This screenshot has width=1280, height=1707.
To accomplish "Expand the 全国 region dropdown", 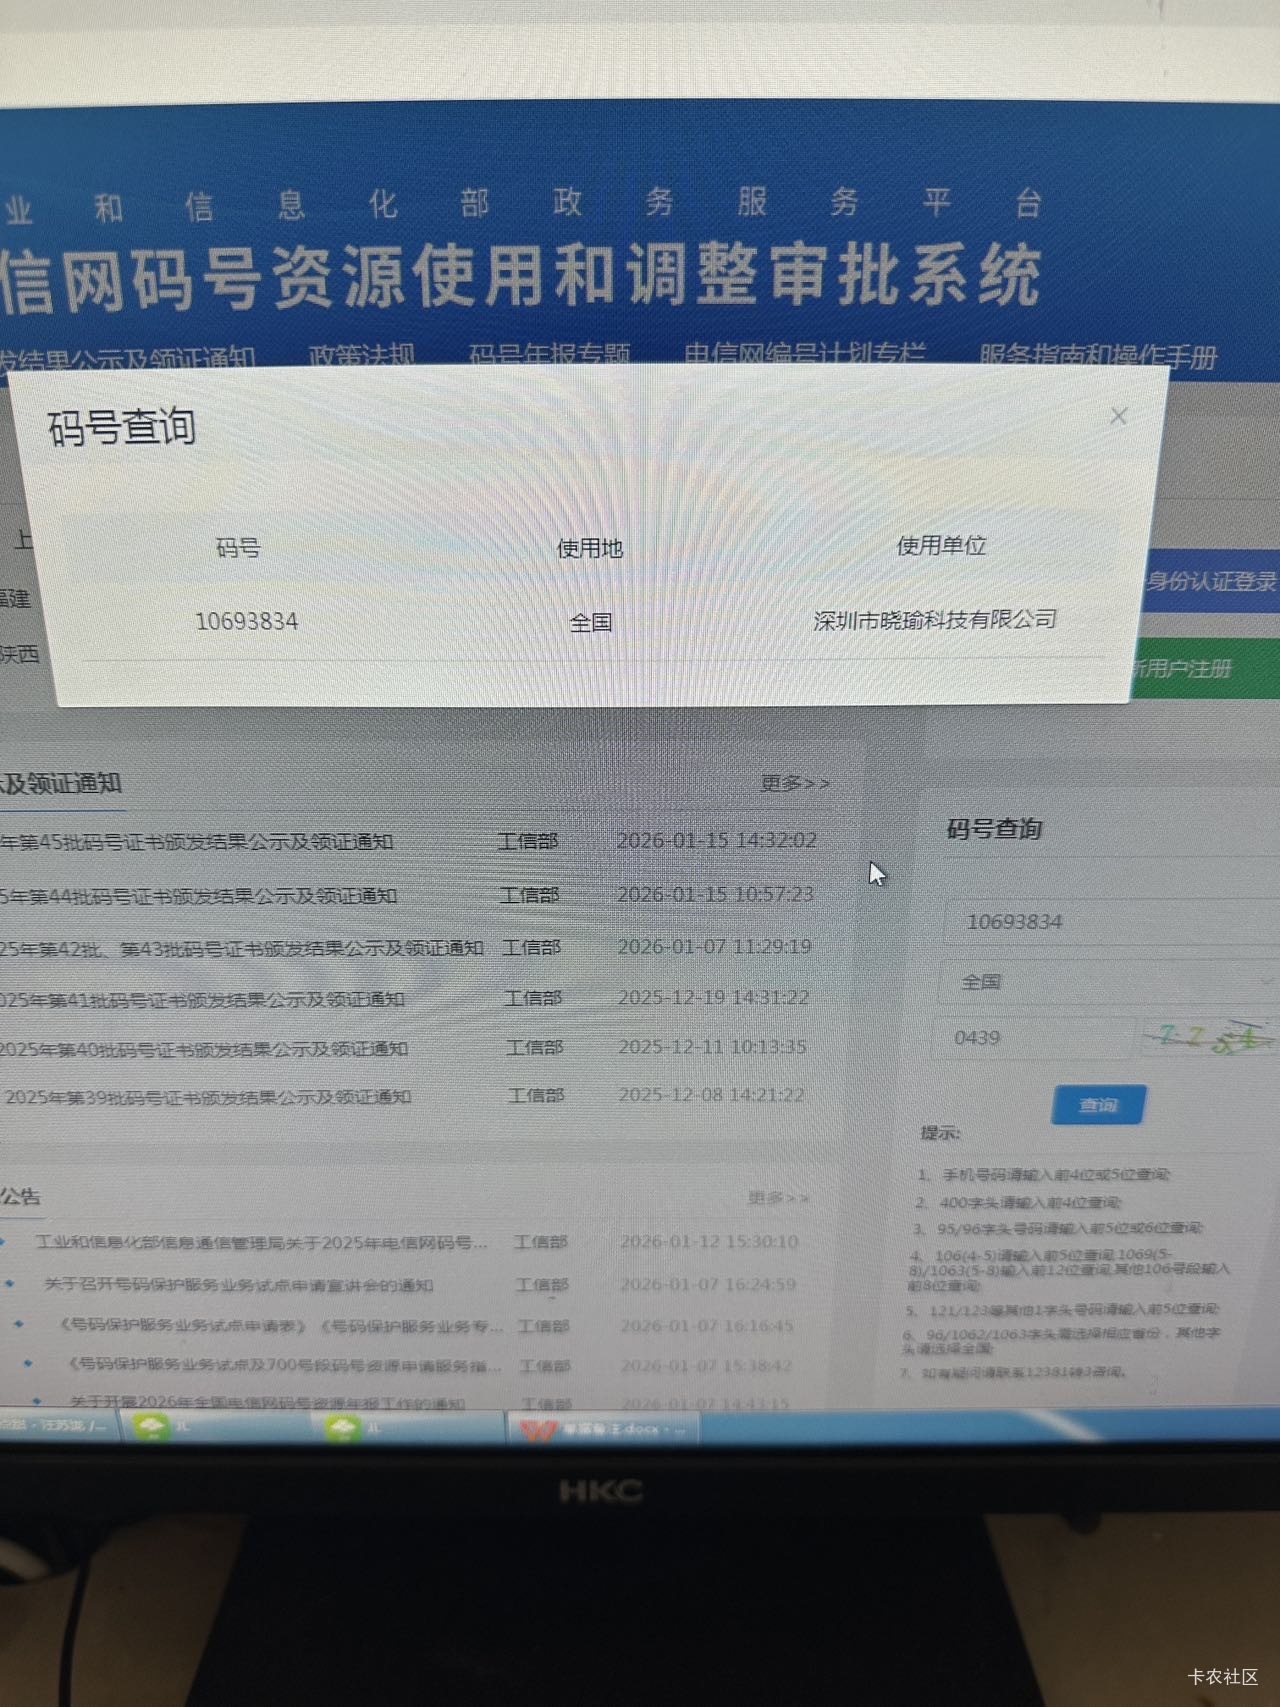I will coord(1100,982).
